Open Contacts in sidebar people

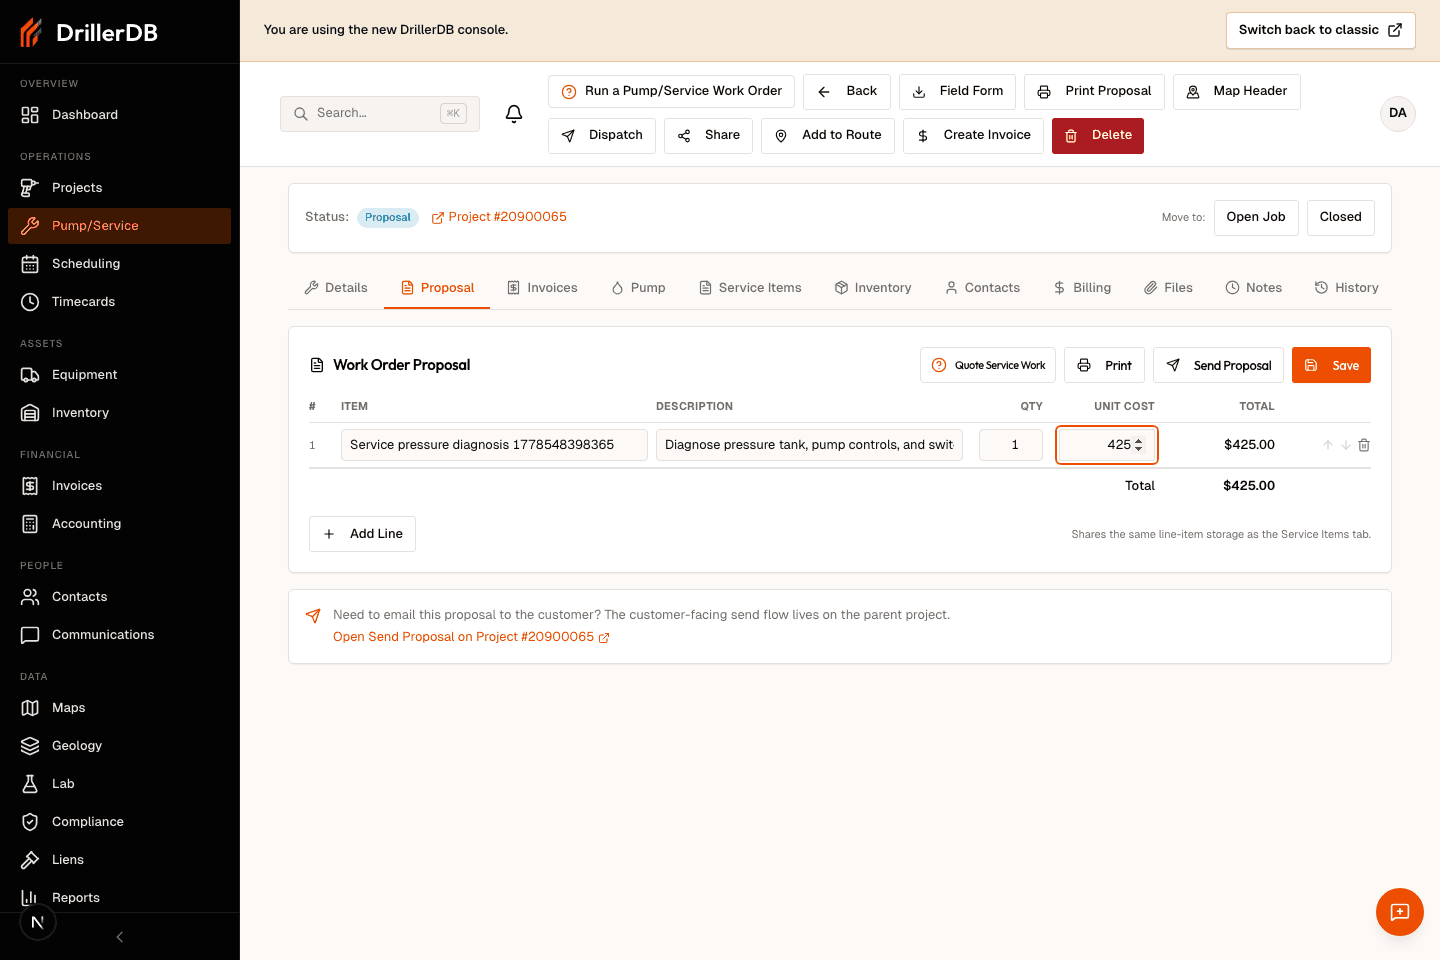[119, 597]
